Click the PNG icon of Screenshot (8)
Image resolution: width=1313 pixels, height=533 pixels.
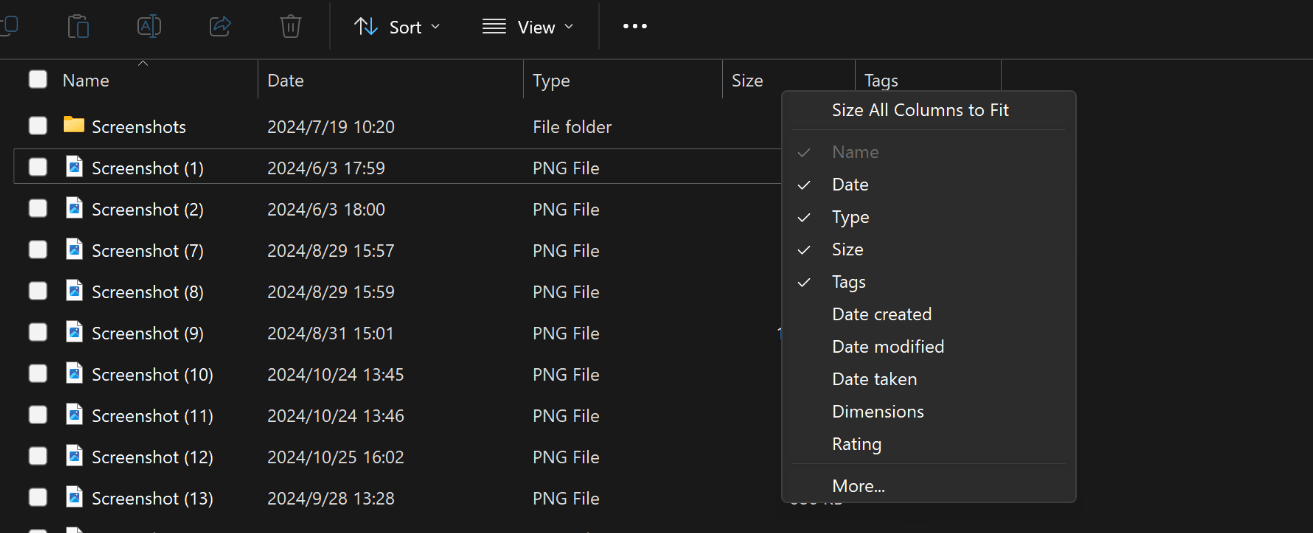click(73, 291)
